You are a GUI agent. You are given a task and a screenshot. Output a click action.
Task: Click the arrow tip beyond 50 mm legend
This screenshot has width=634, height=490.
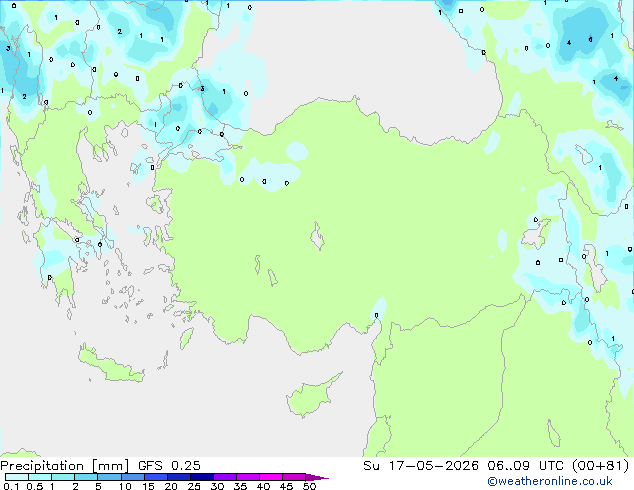click(317, 477)
